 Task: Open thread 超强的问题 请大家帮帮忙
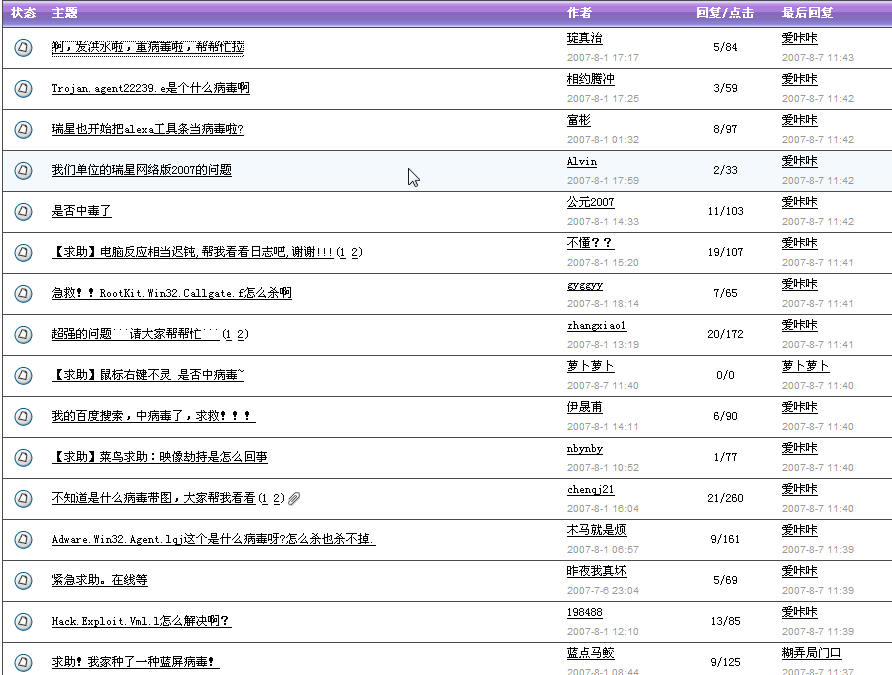click(x=135, y=334)
